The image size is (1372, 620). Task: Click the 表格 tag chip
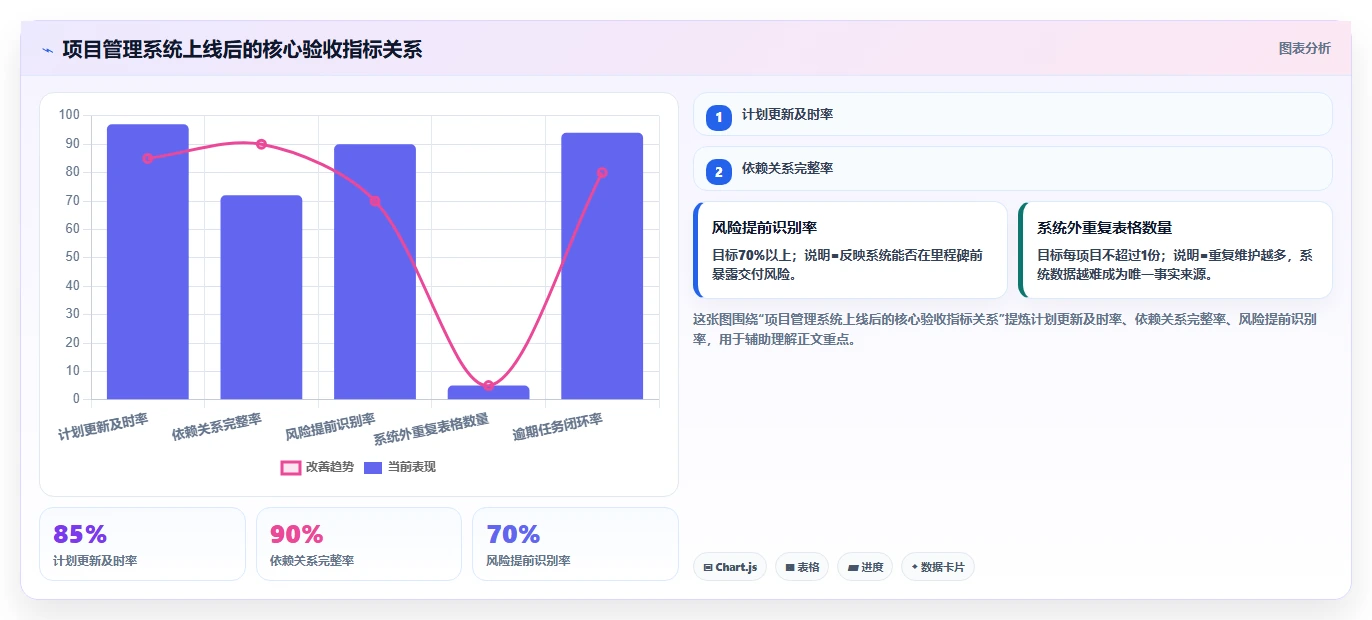point(802,567)
